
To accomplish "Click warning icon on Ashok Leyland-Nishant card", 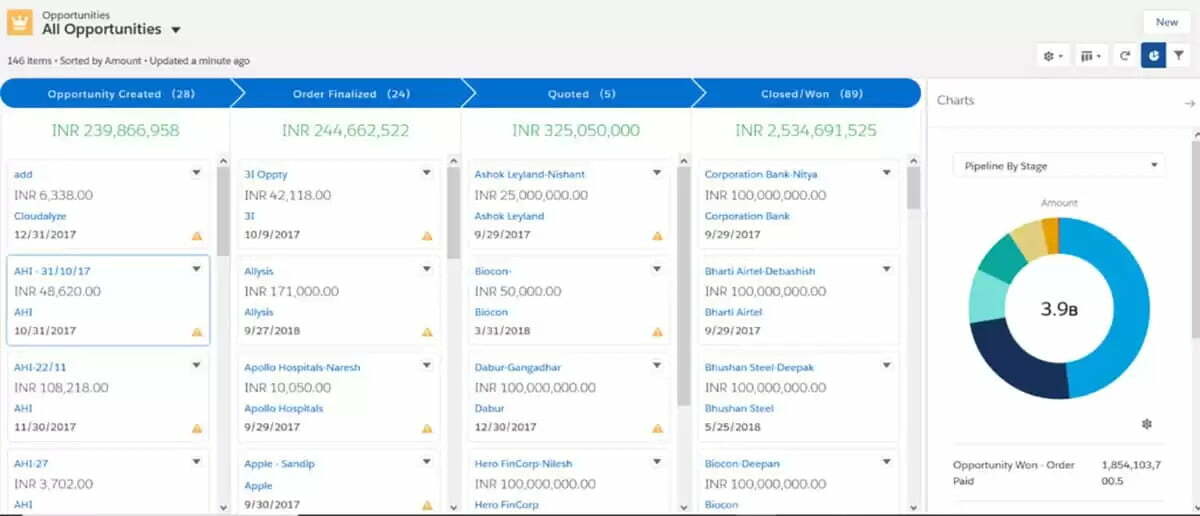I will [x=657, y=236].
